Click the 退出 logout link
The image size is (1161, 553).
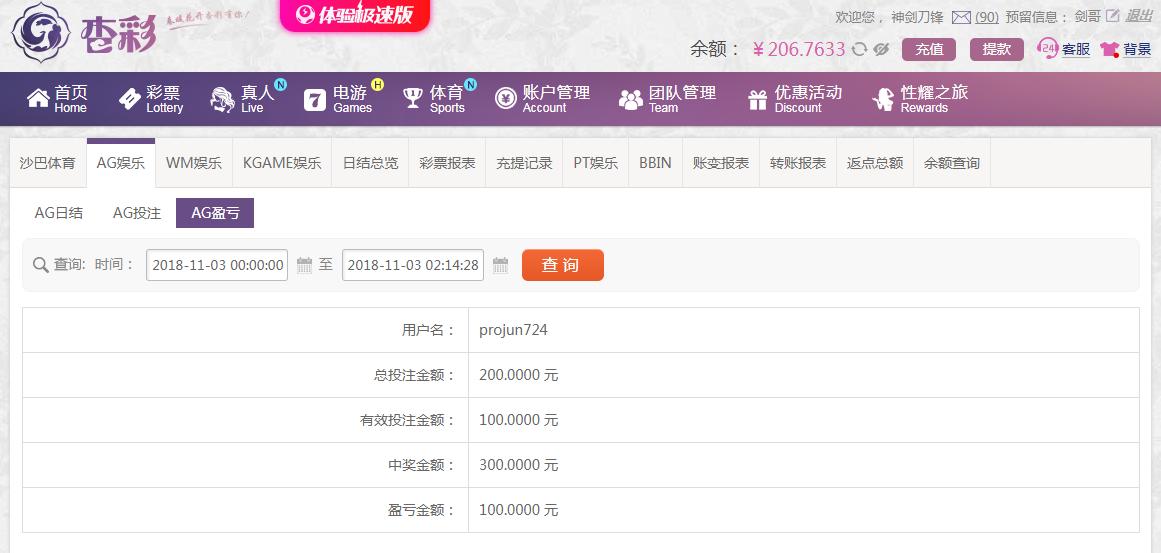(1139, 16)
